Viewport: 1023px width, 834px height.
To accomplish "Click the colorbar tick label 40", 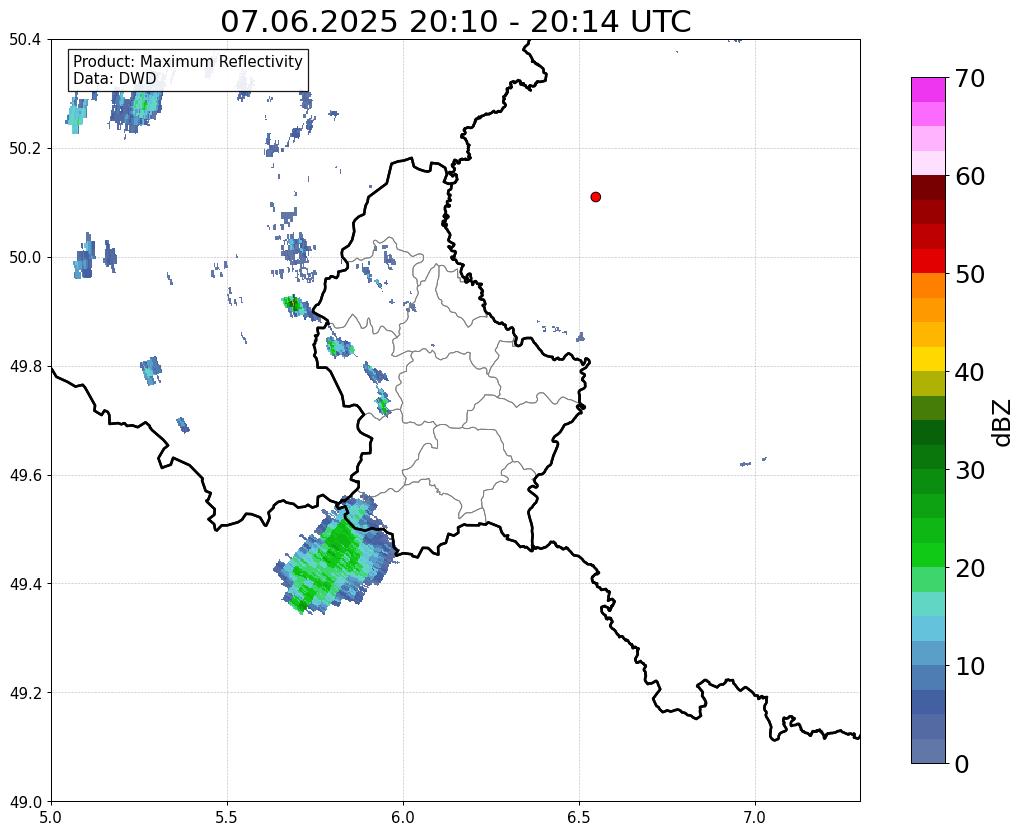I will pos(970,372).
